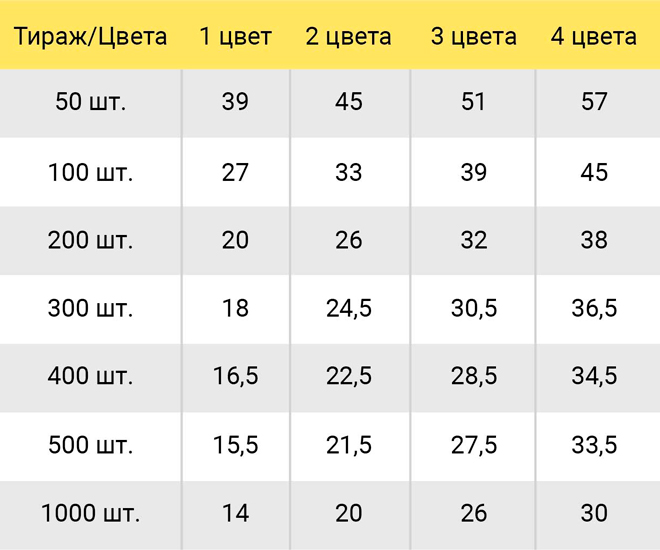Select the 1 цвет column header
660x550 pixels.
tap(235, 37)
